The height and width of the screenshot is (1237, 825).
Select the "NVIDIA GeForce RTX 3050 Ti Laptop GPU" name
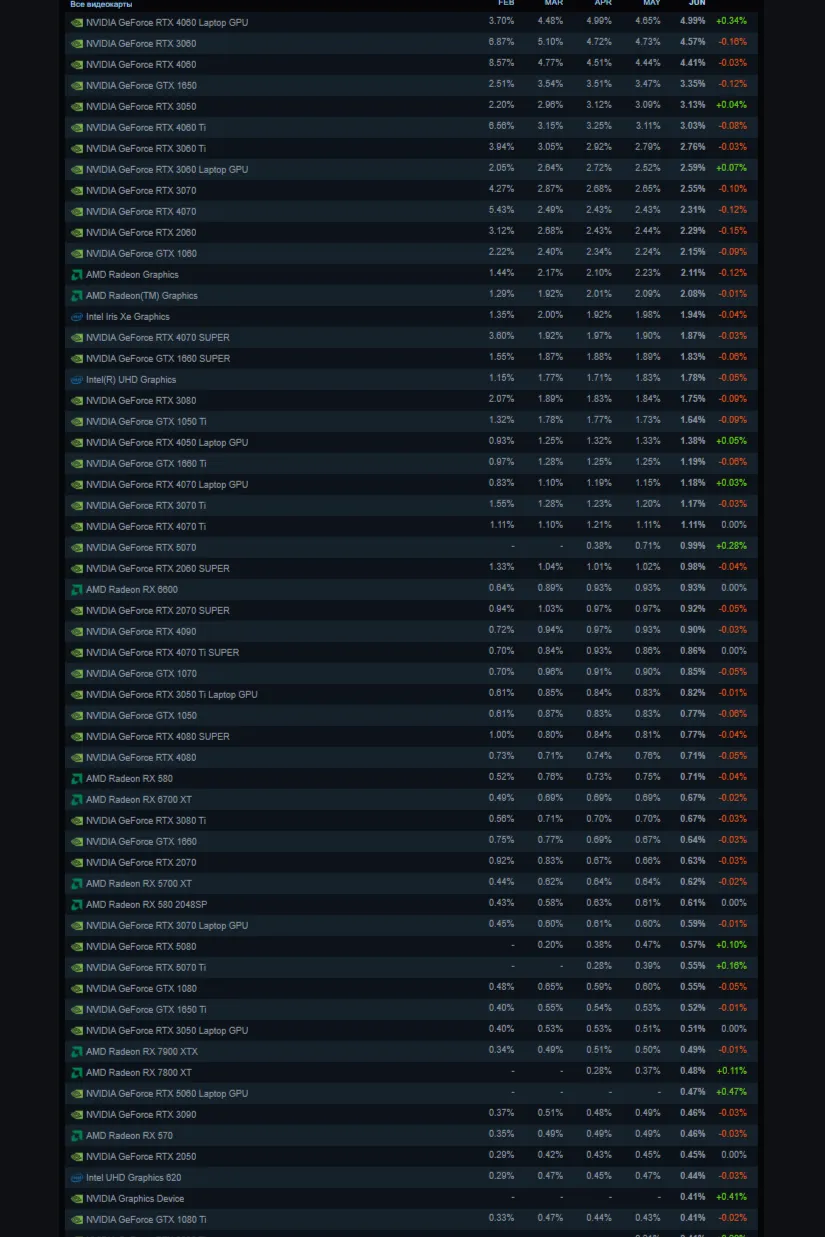tap(172, 694)
